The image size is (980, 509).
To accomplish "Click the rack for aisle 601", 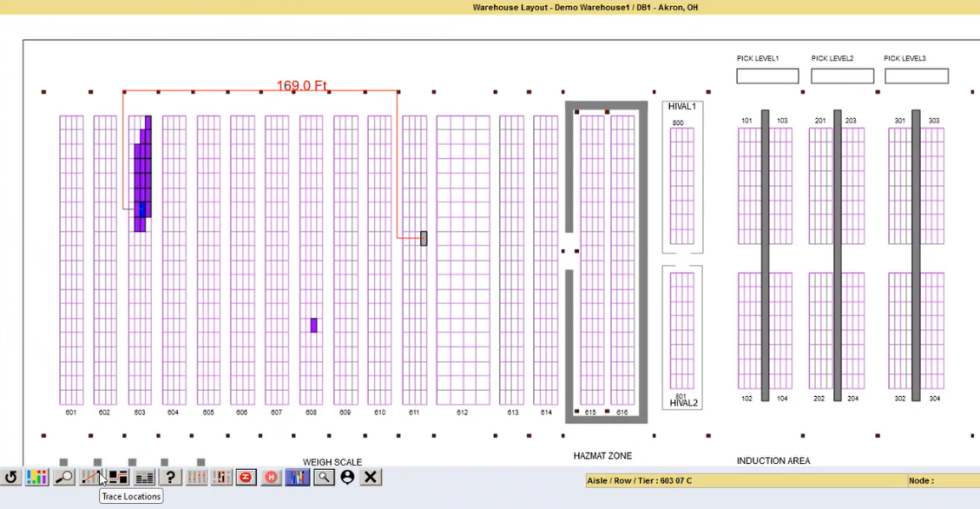I will [x=71, y=260].
